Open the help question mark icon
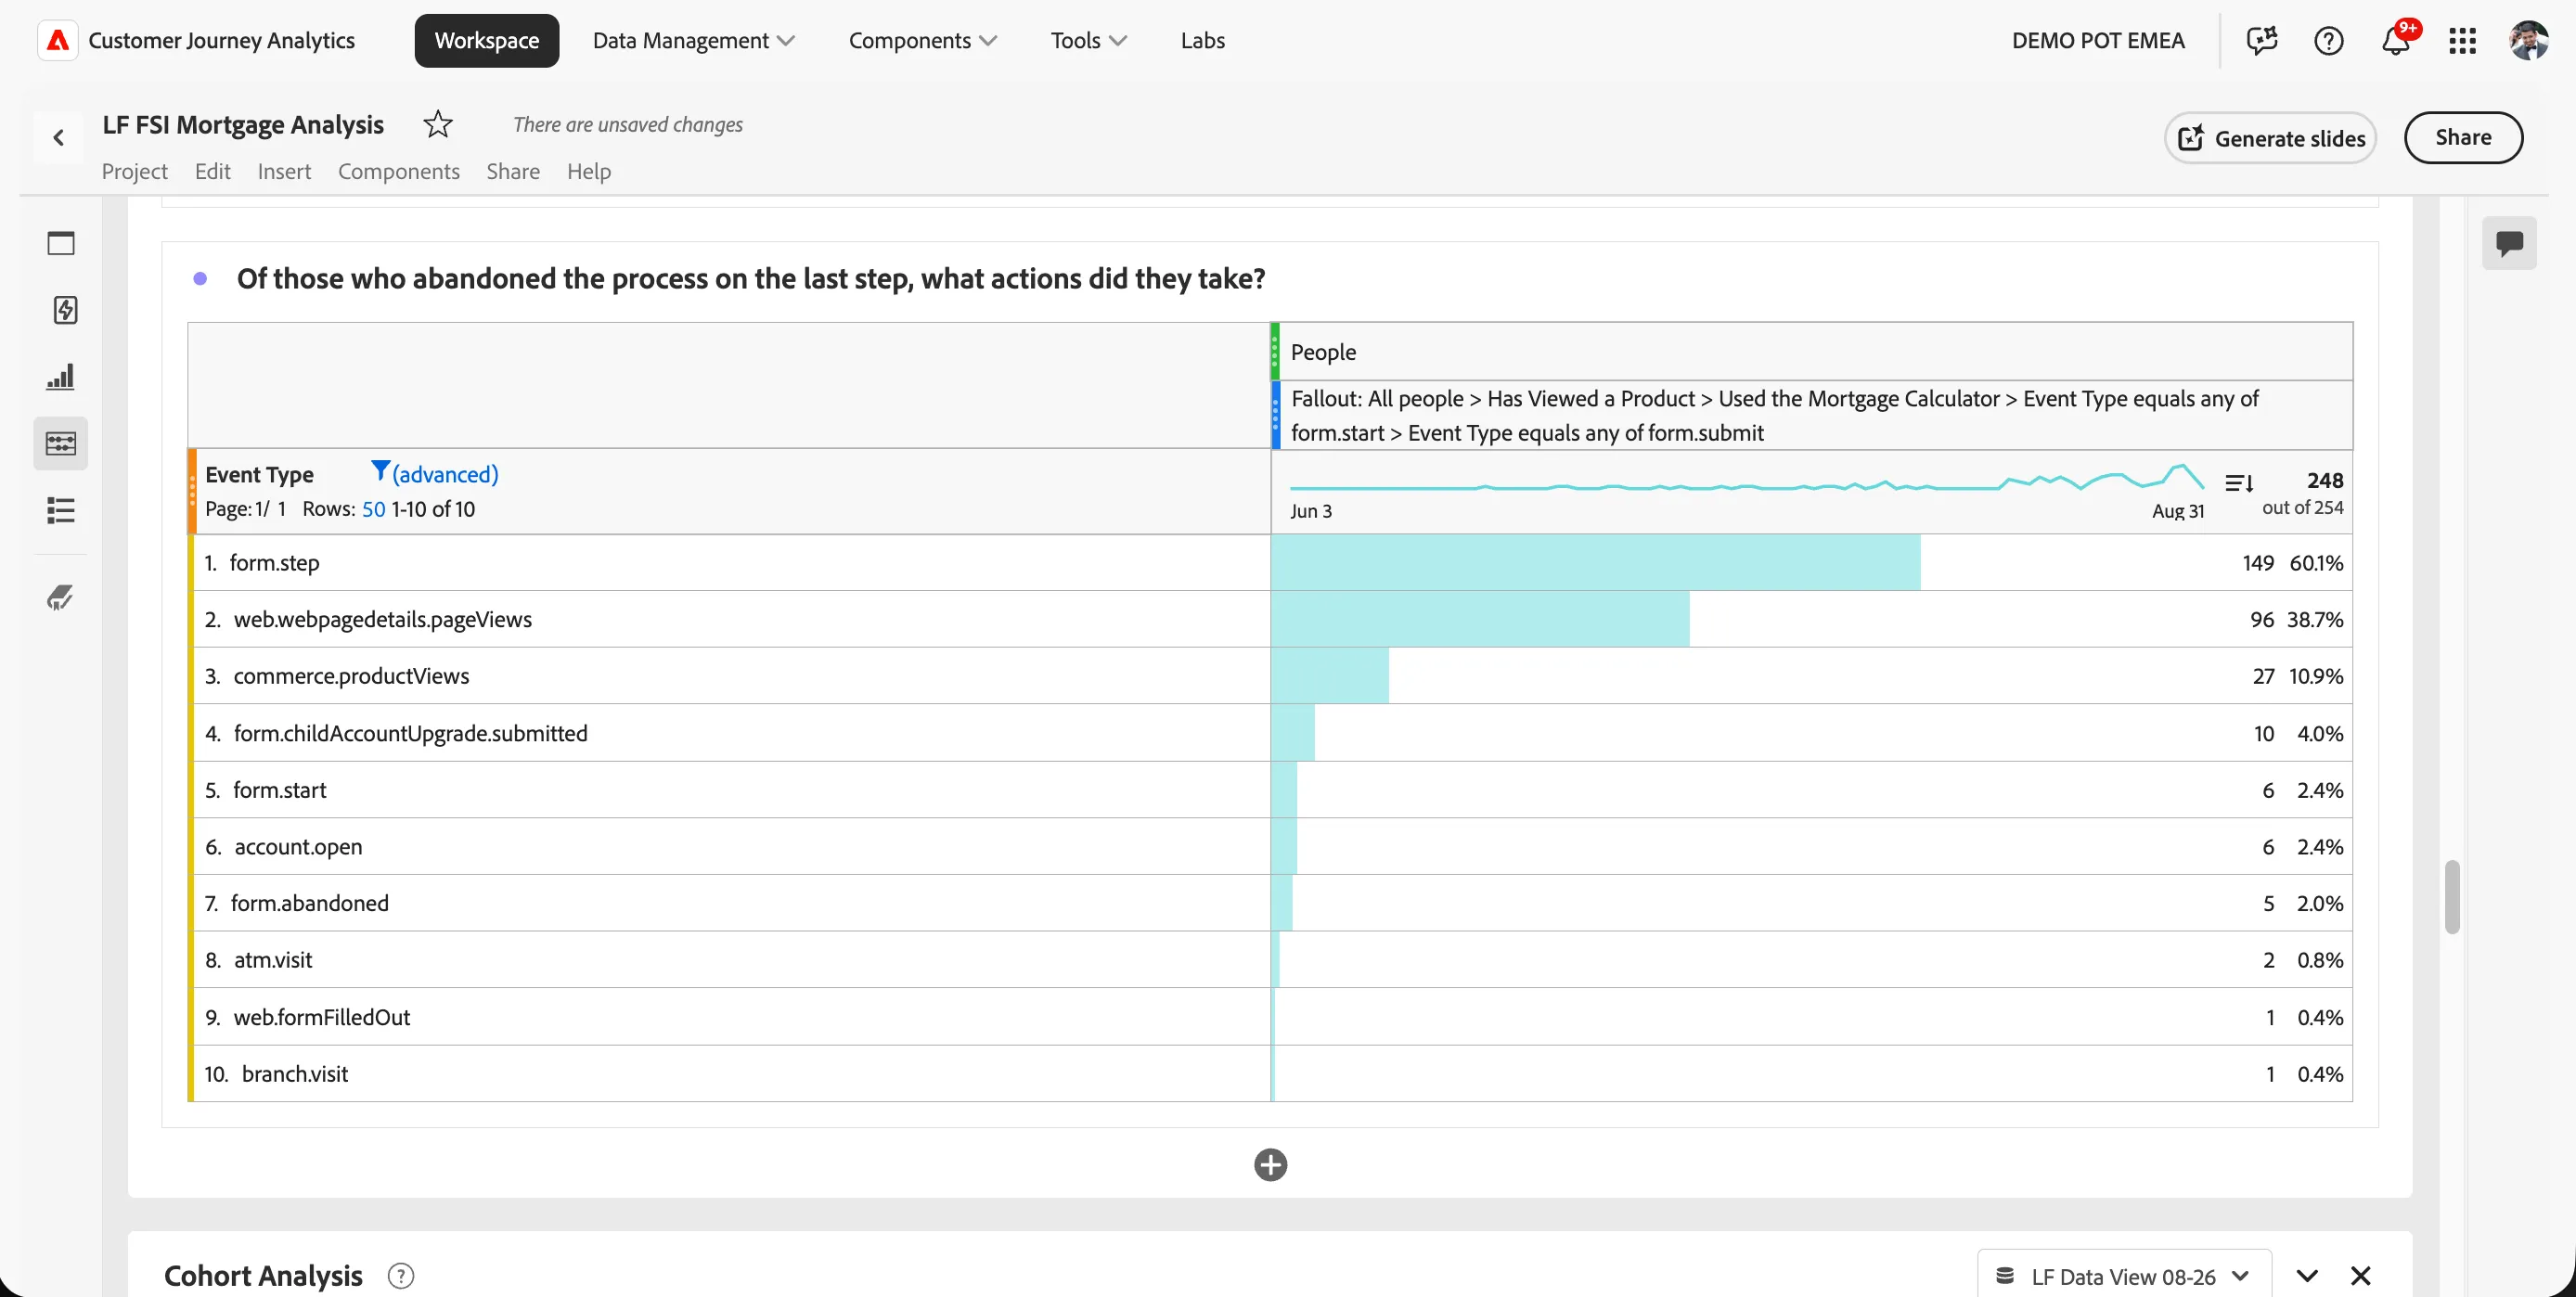Screen dimensions: 2576x1297 click(2328, 40)
